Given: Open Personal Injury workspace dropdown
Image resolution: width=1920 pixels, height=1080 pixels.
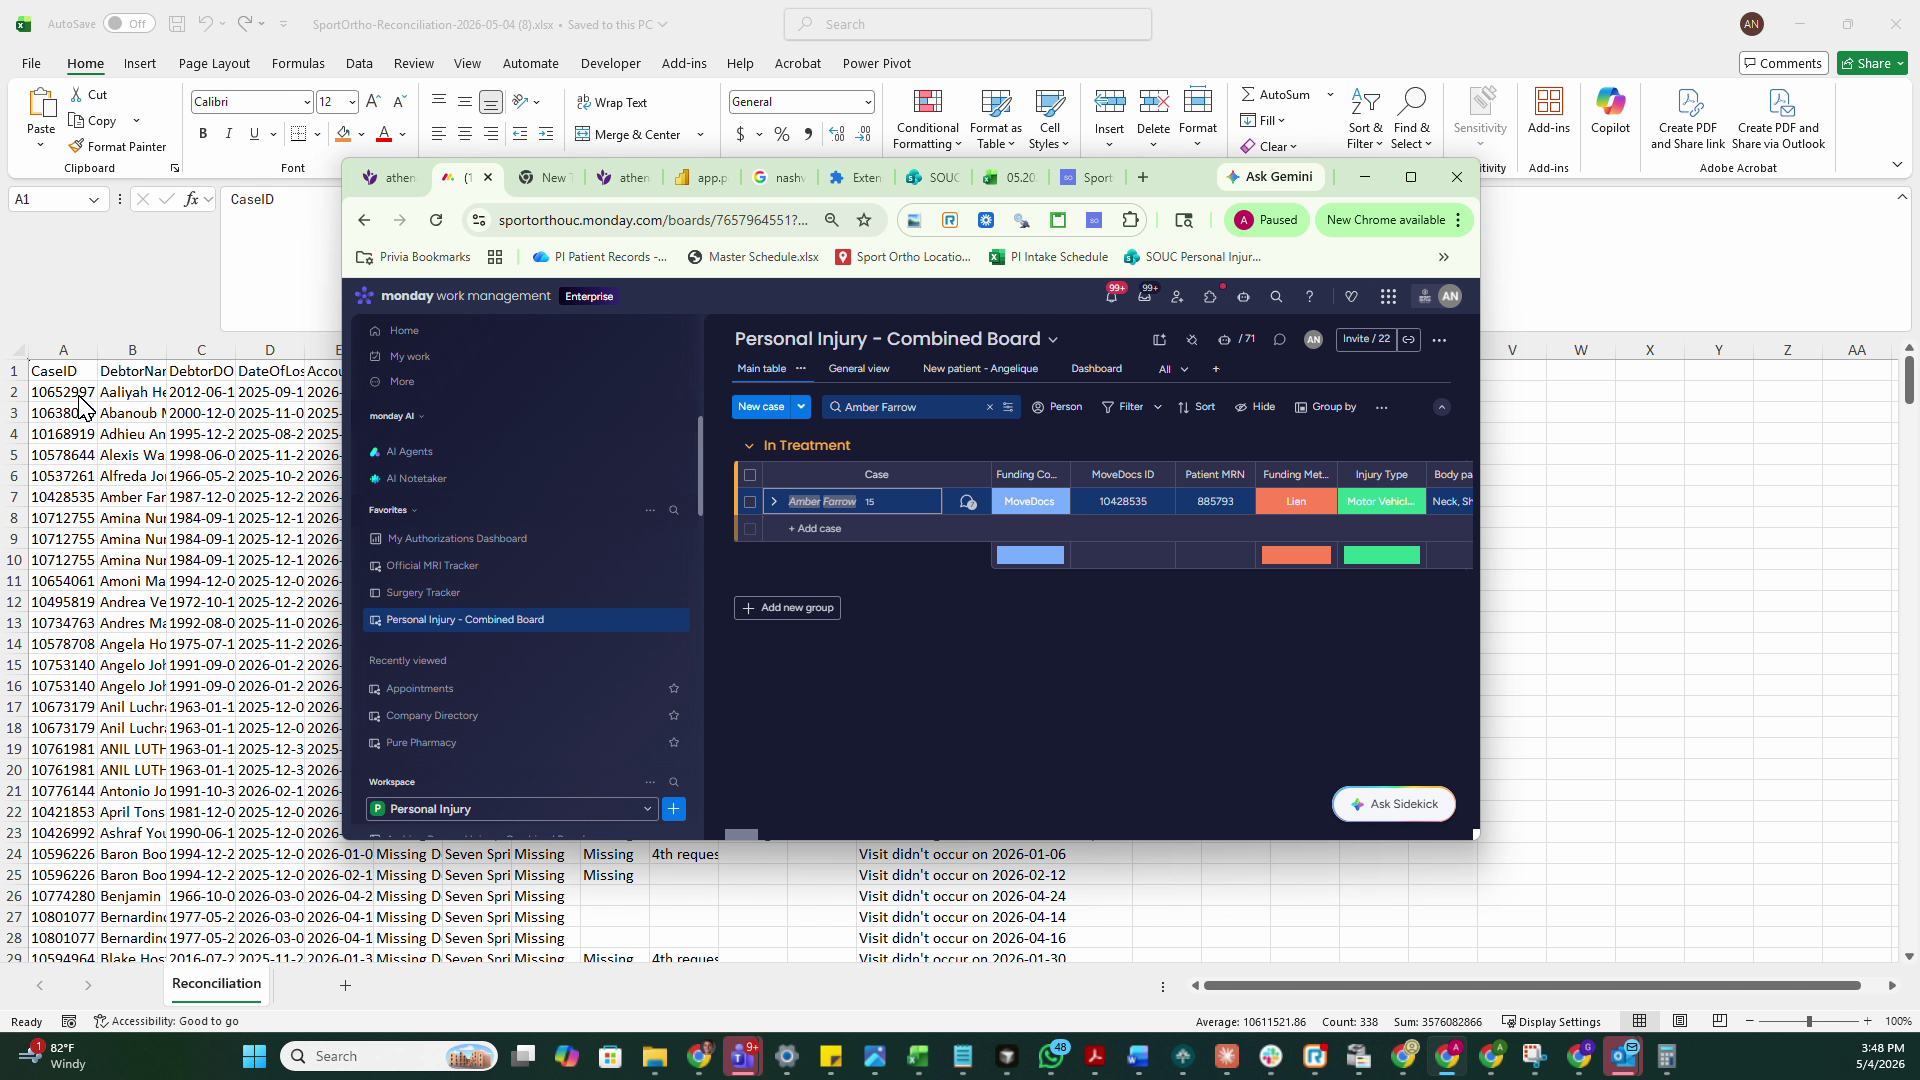Looking at the screenshot, I should [x=512, y=809].
